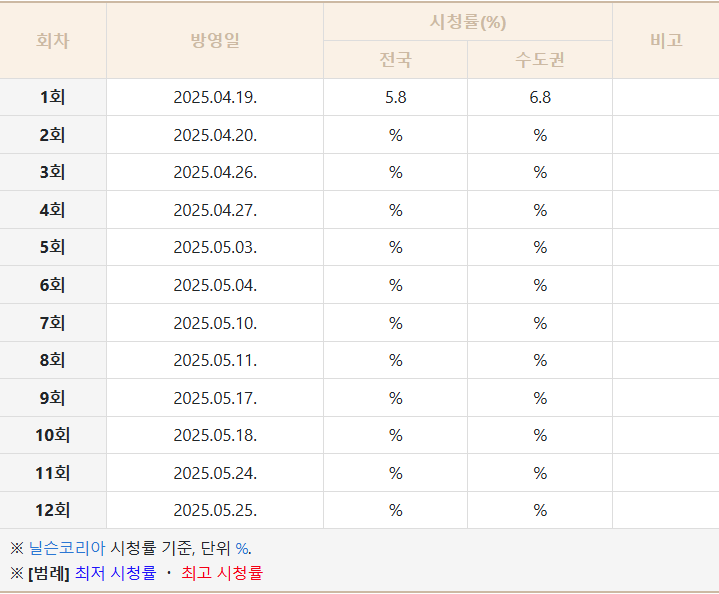Click the date 2025.04.27.
719x594 pixels.
coord(215,210)
